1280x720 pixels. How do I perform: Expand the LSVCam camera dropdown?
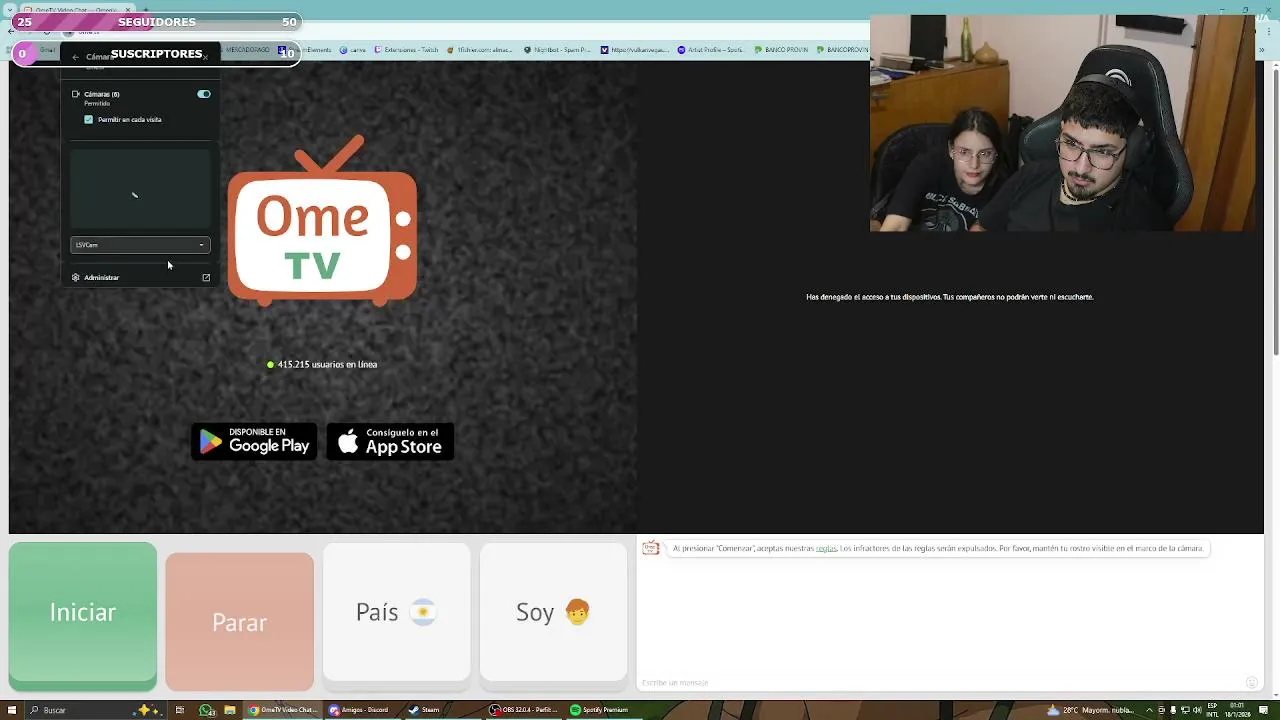tap(140, 245)
